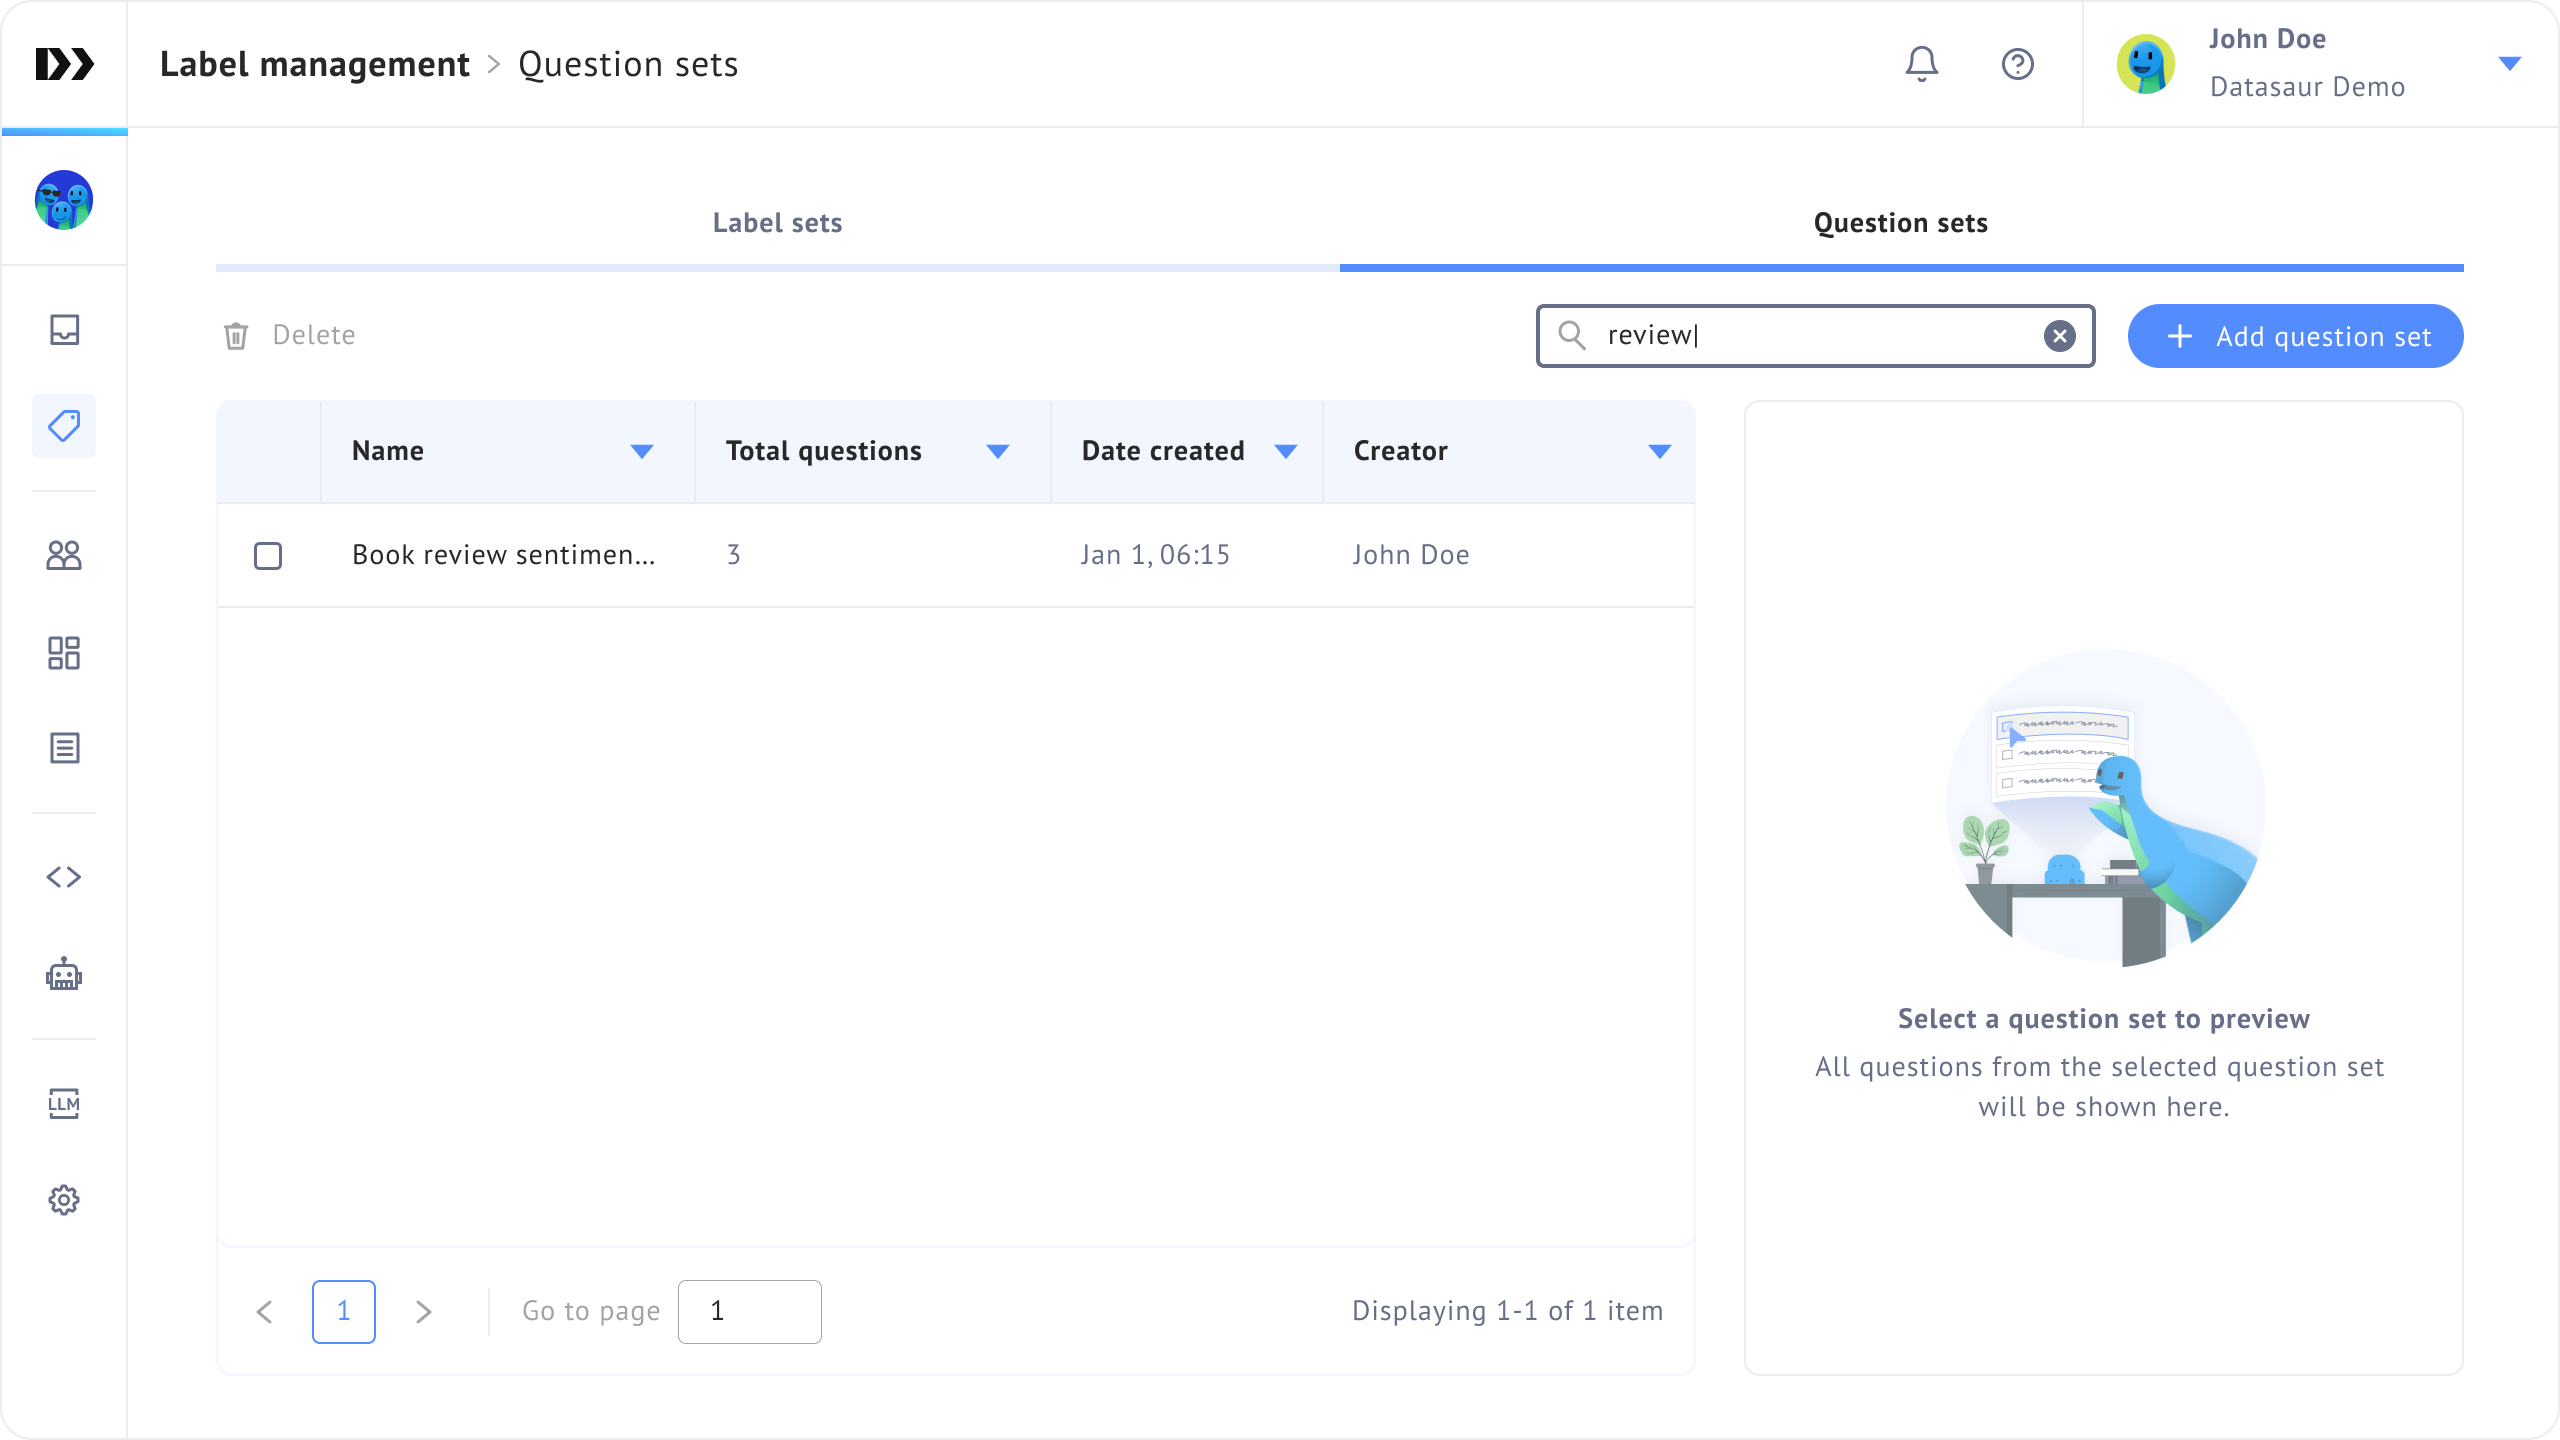Open Total questions column dropdown arrow
This screenshot has width=2560, height=1440.
coord(997,451)
